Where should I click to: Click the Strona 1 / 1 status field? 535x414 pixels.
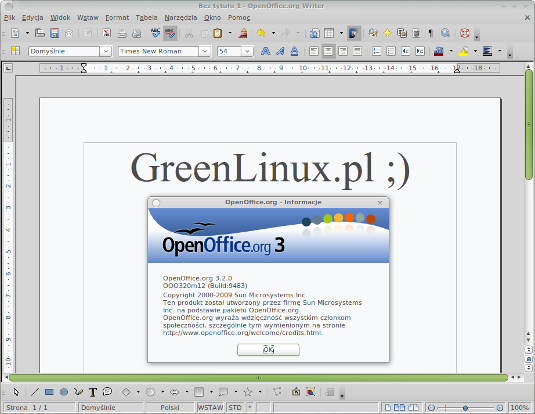coord(39,408)
